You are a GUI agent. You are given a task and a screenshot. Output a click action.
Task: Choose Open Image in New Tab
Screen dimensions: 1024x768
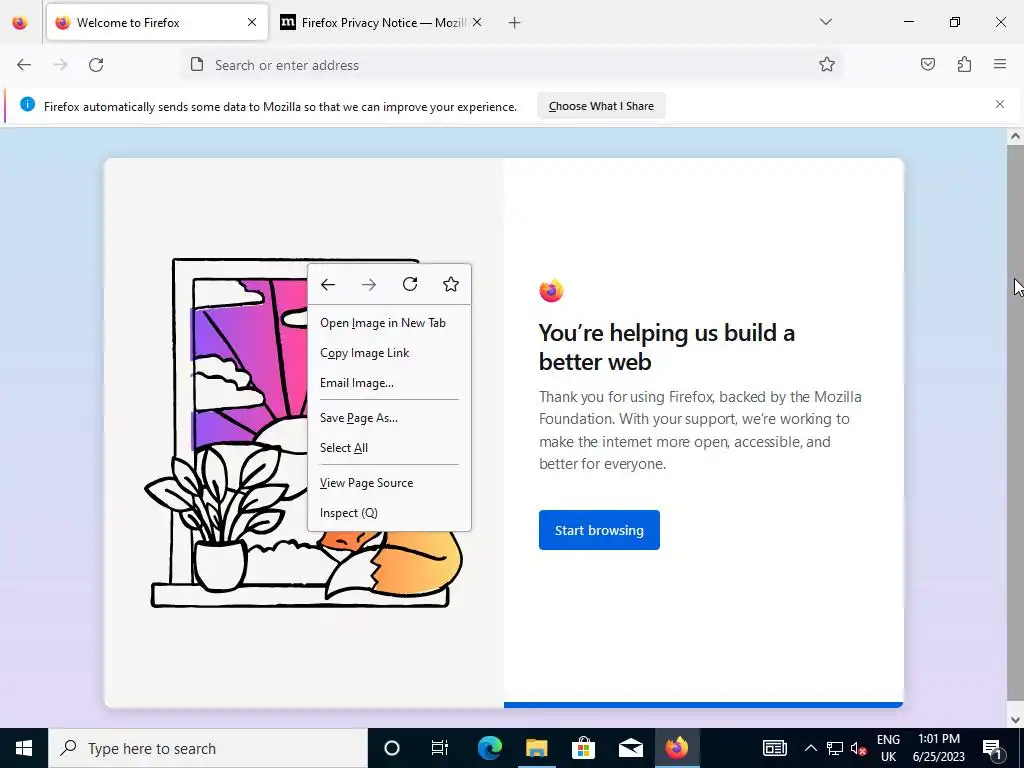pyautogui.click(x=389, y=323)
